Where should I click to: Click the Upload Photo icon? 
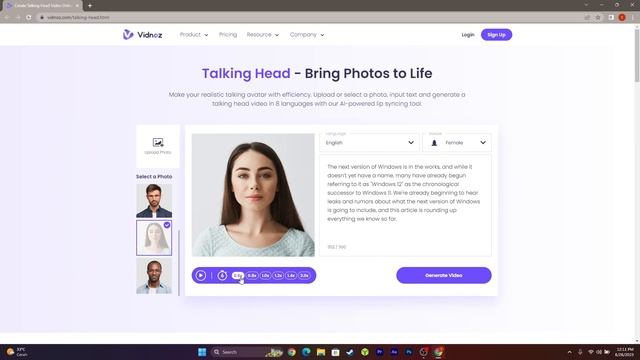tap(158, 142)
